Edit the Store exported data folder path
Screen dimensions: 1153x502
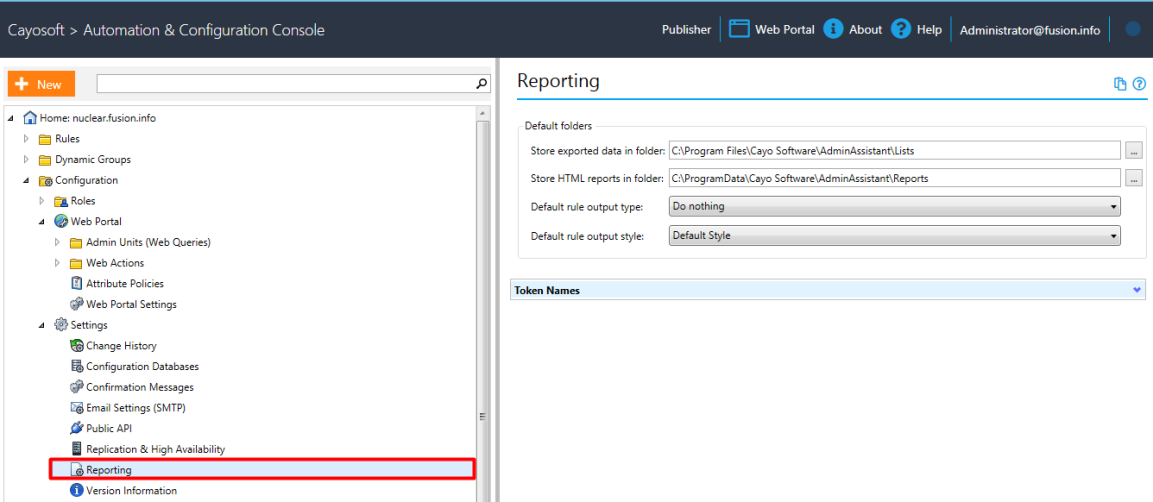click(894, 150)
